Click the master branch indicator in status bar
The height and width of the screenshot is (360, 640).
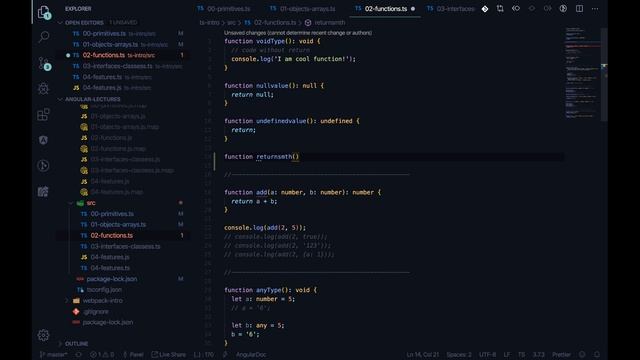pos(53,355)
